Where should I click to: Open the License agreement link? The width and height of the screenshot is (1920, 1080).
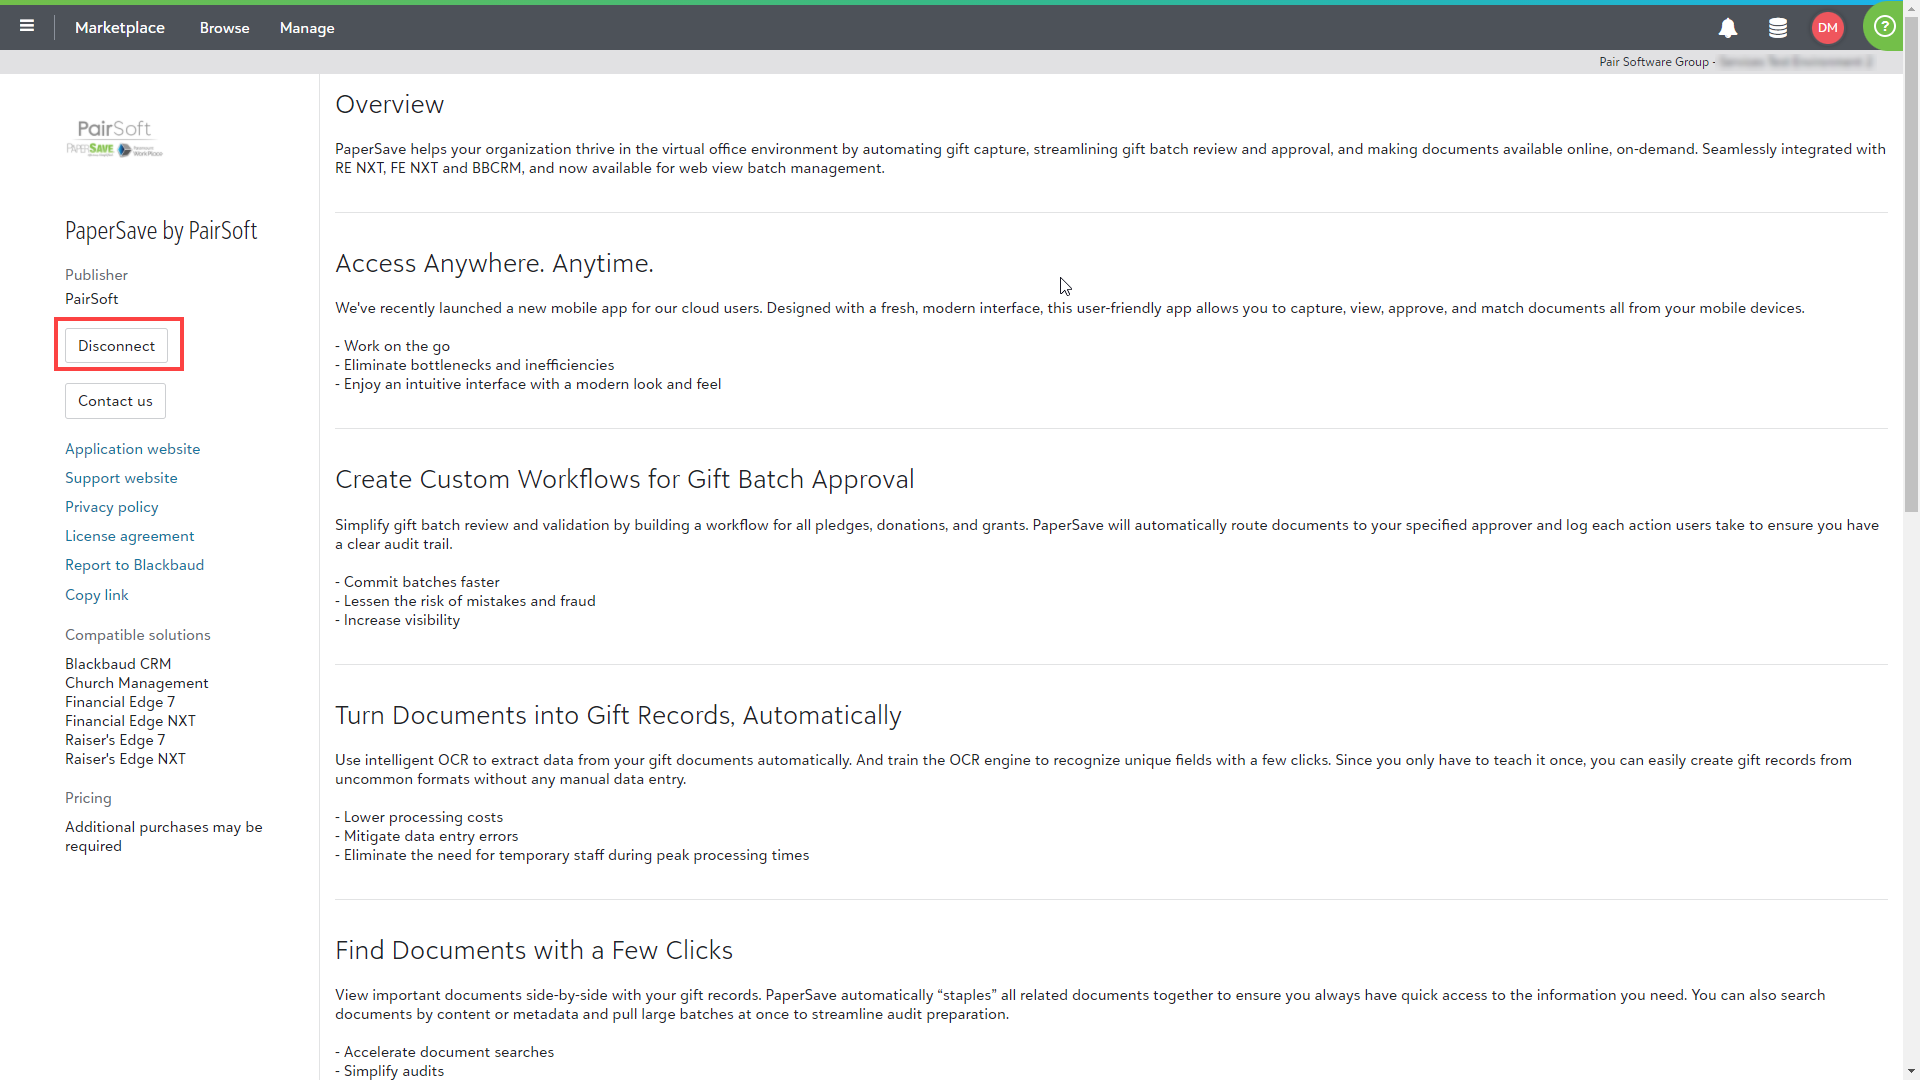129,536
